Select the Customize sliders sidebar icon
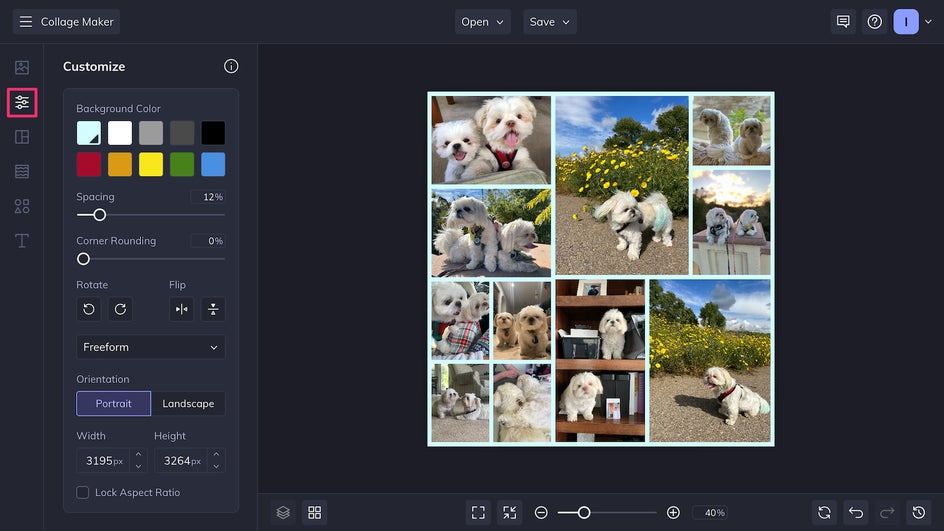The height and width of the screenshot is (531, 944). 22,102
